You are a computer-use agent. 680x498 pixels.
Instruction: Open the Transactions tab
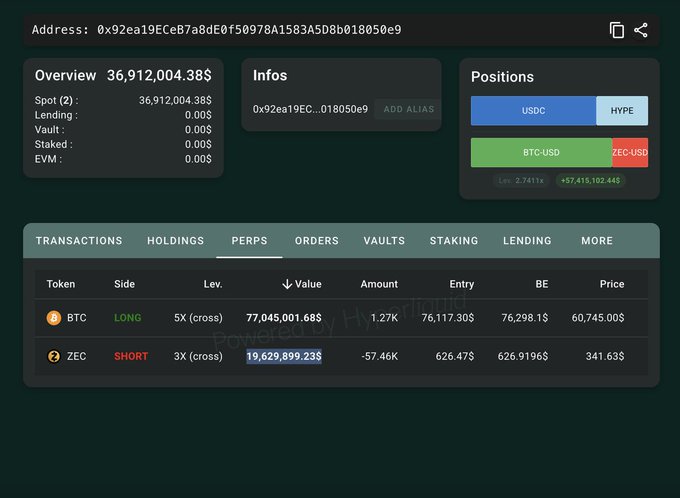pyautogui.click(x=79, y=241)
